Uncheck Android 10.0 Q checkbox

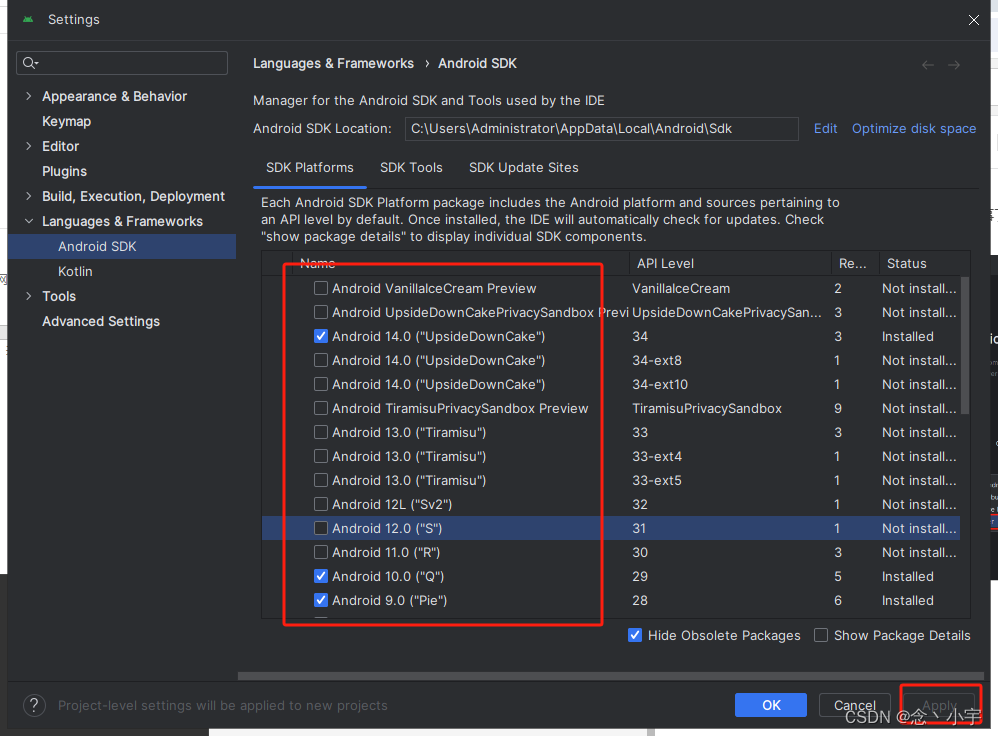click(x=321, y=576)
